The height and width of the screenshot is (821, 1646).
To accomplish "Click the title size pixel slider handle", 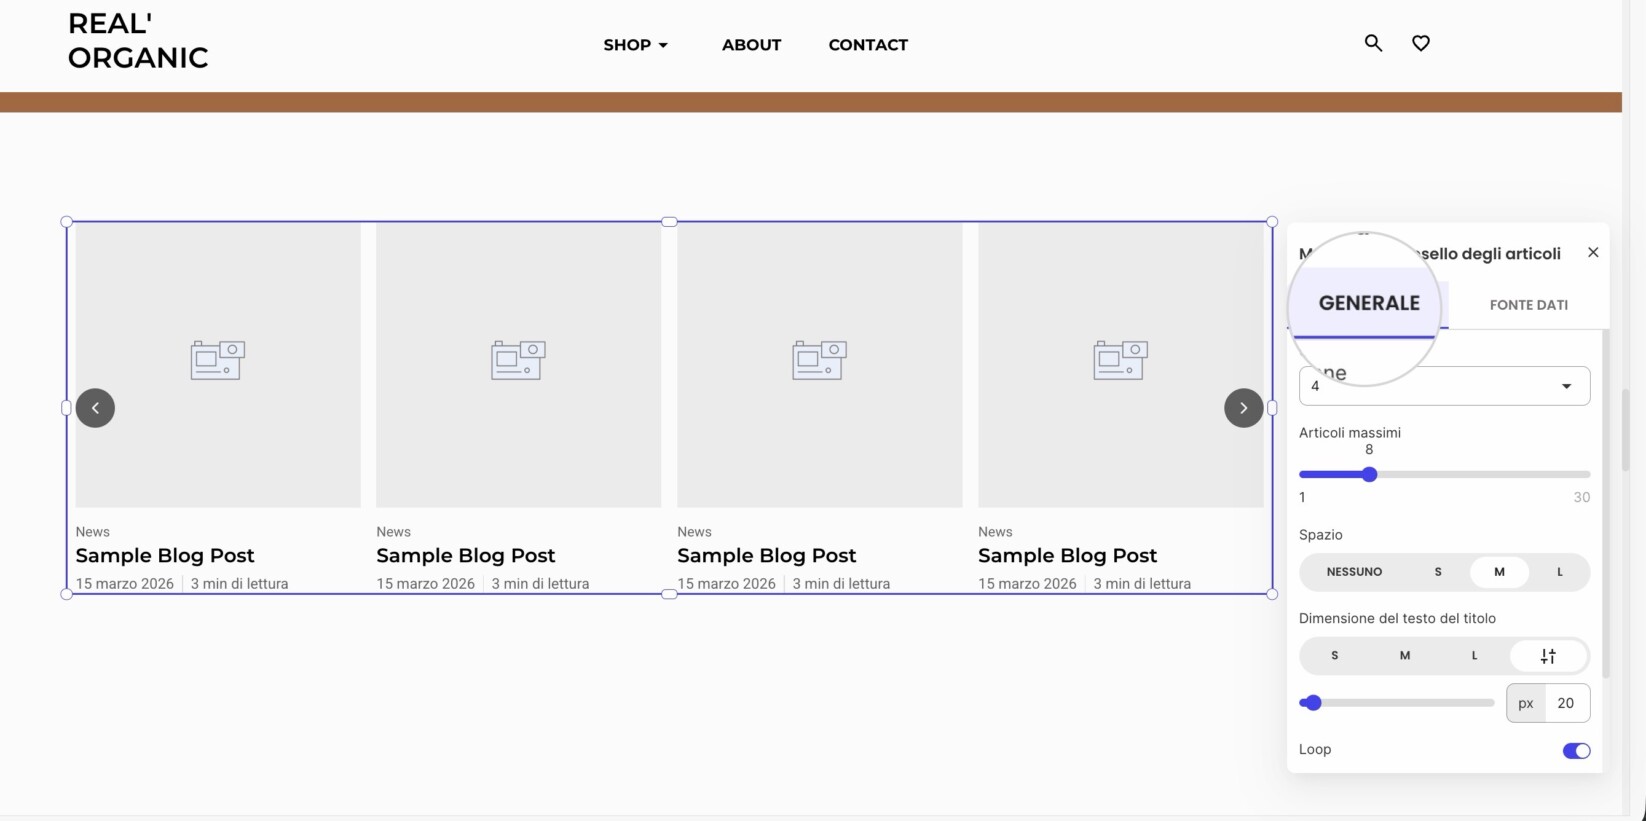I will click(x=1313, y=703).
